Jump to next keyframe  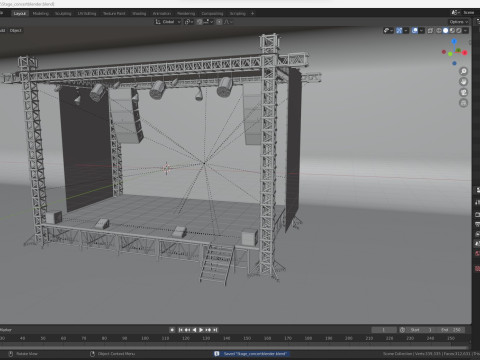pos(208,330)
